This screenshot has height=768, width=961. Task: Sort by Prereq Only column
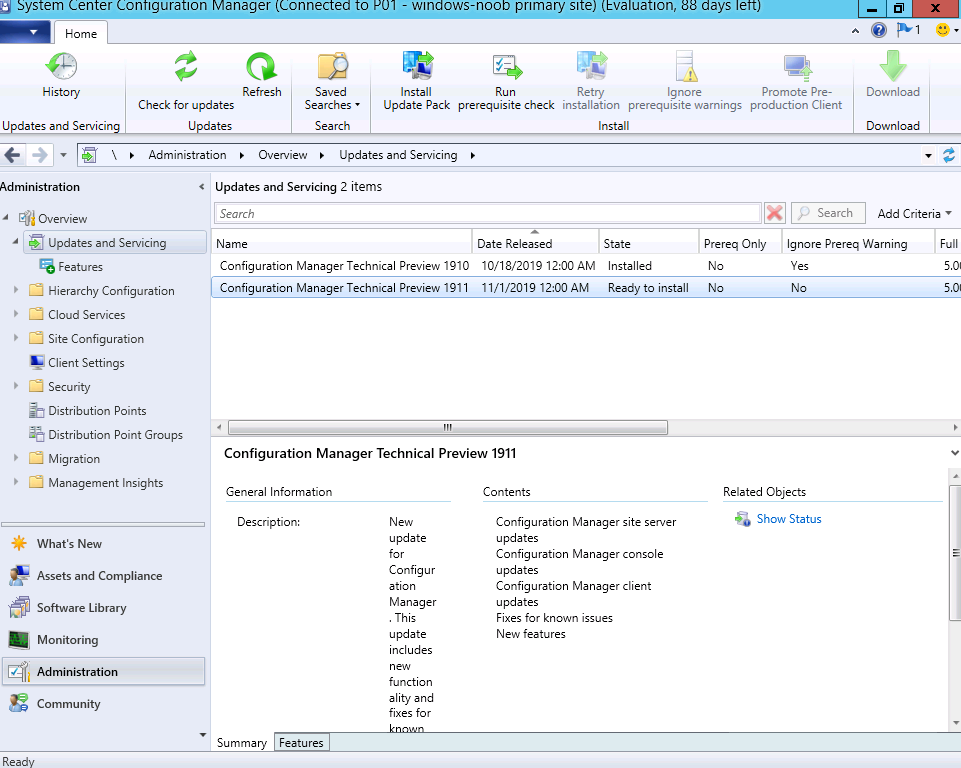(740, 243)
